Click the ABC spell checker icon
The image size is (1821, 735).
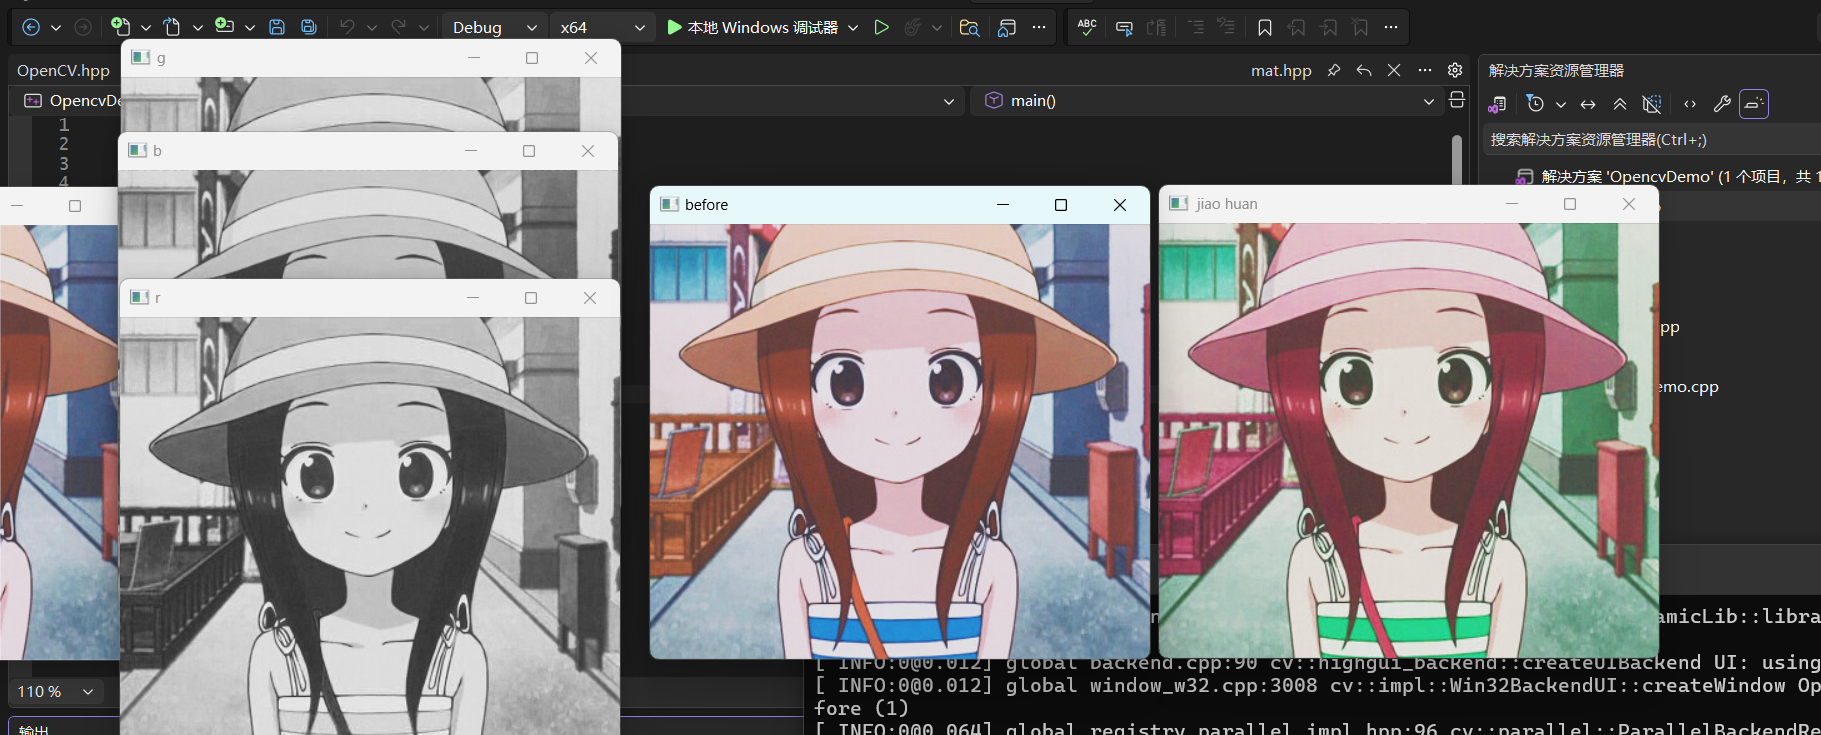(x=1087, y=27)
